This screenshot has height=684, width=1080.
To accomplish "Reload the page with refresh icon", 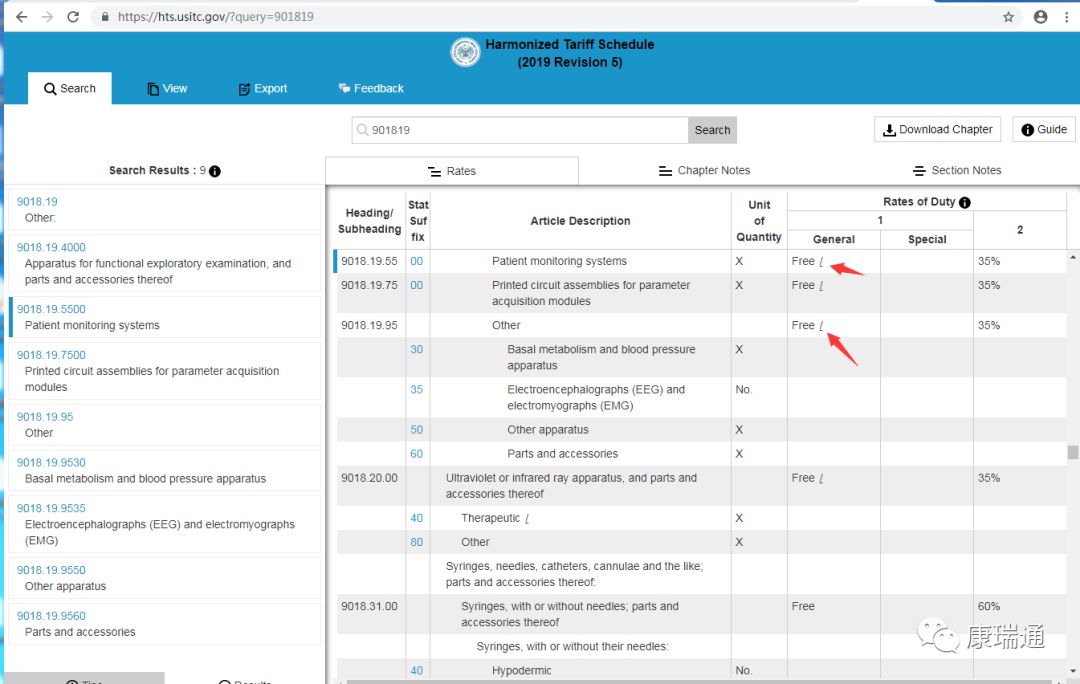I will (x=73, y=17).
